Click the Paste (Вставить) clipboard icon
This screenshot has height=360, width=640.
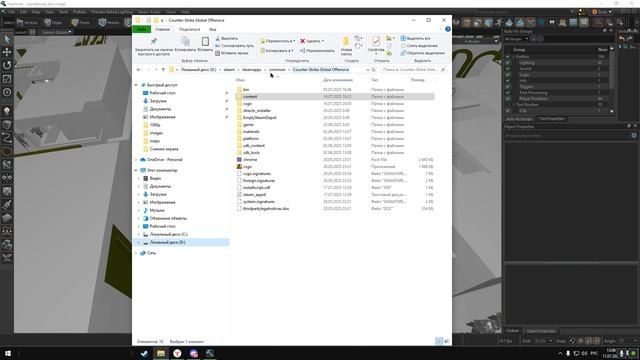click(x=205, y=44)
